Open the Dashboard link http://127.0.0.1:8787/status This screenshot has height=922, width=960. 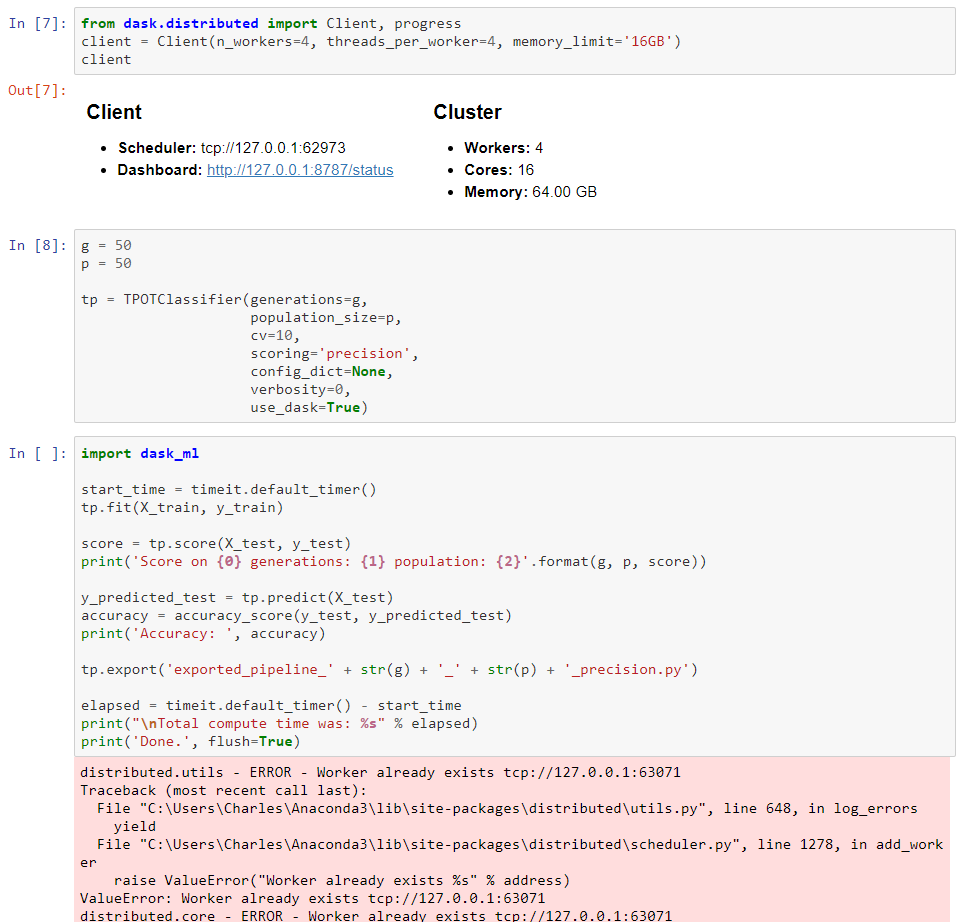click(299, 169)
